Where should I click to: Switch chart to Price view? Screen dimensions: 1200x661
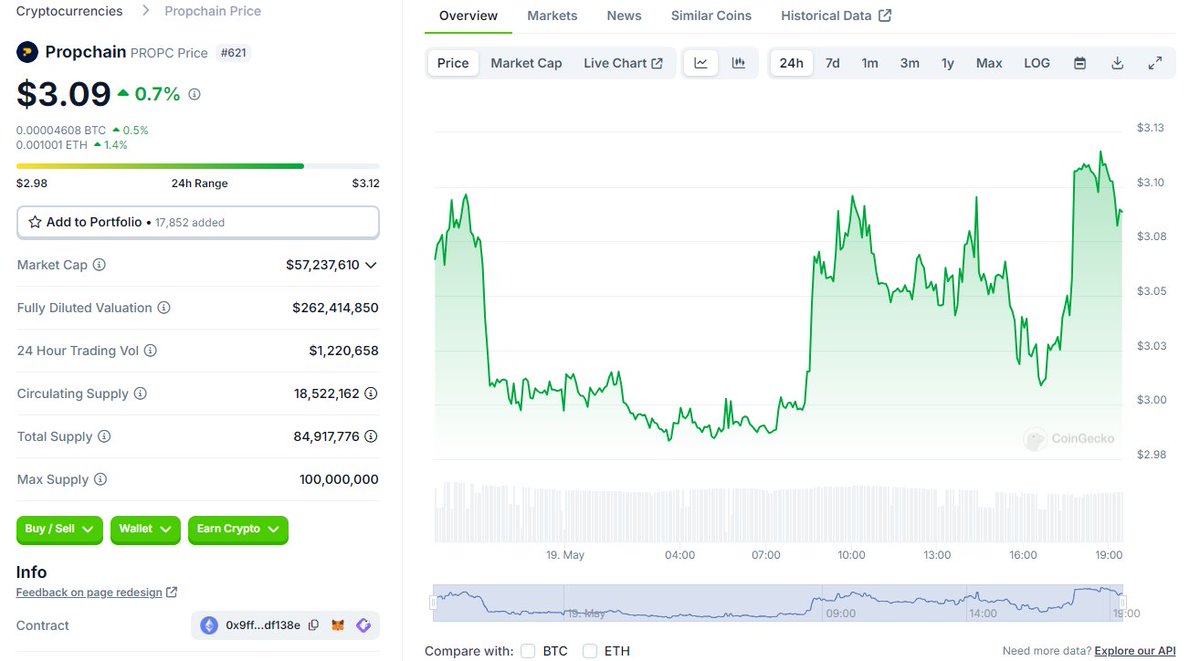click(453, 63)
